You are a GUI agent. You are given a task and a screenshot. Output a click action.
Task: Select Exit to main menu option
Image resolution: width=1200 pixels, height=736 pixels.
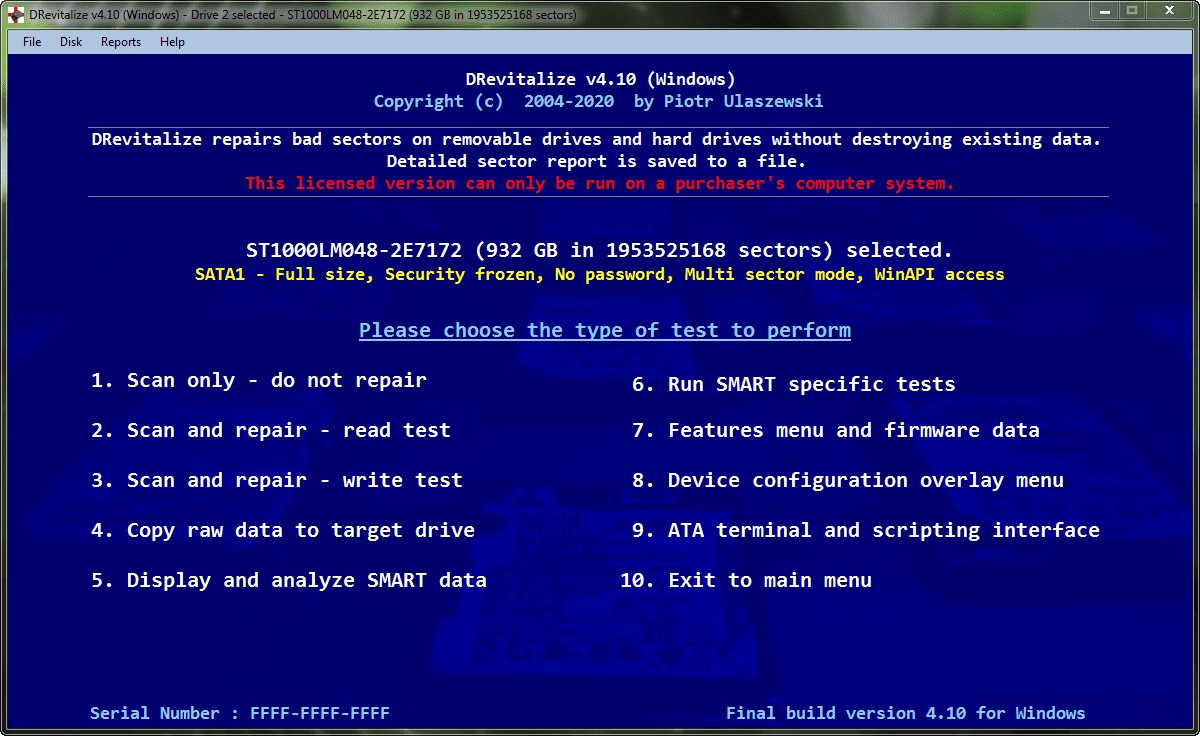746,581
